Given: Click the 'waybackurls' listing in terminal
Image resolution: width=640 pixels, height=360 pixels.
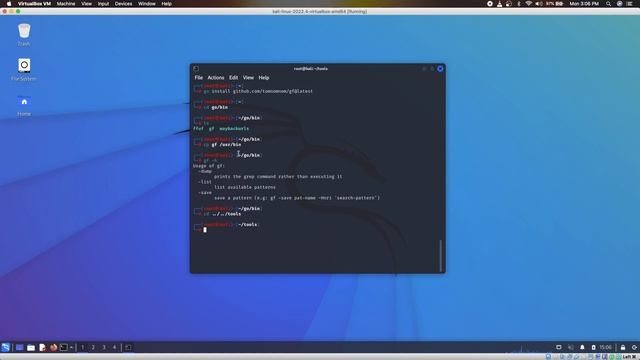Looking at the screenshot, I should 234,129.
